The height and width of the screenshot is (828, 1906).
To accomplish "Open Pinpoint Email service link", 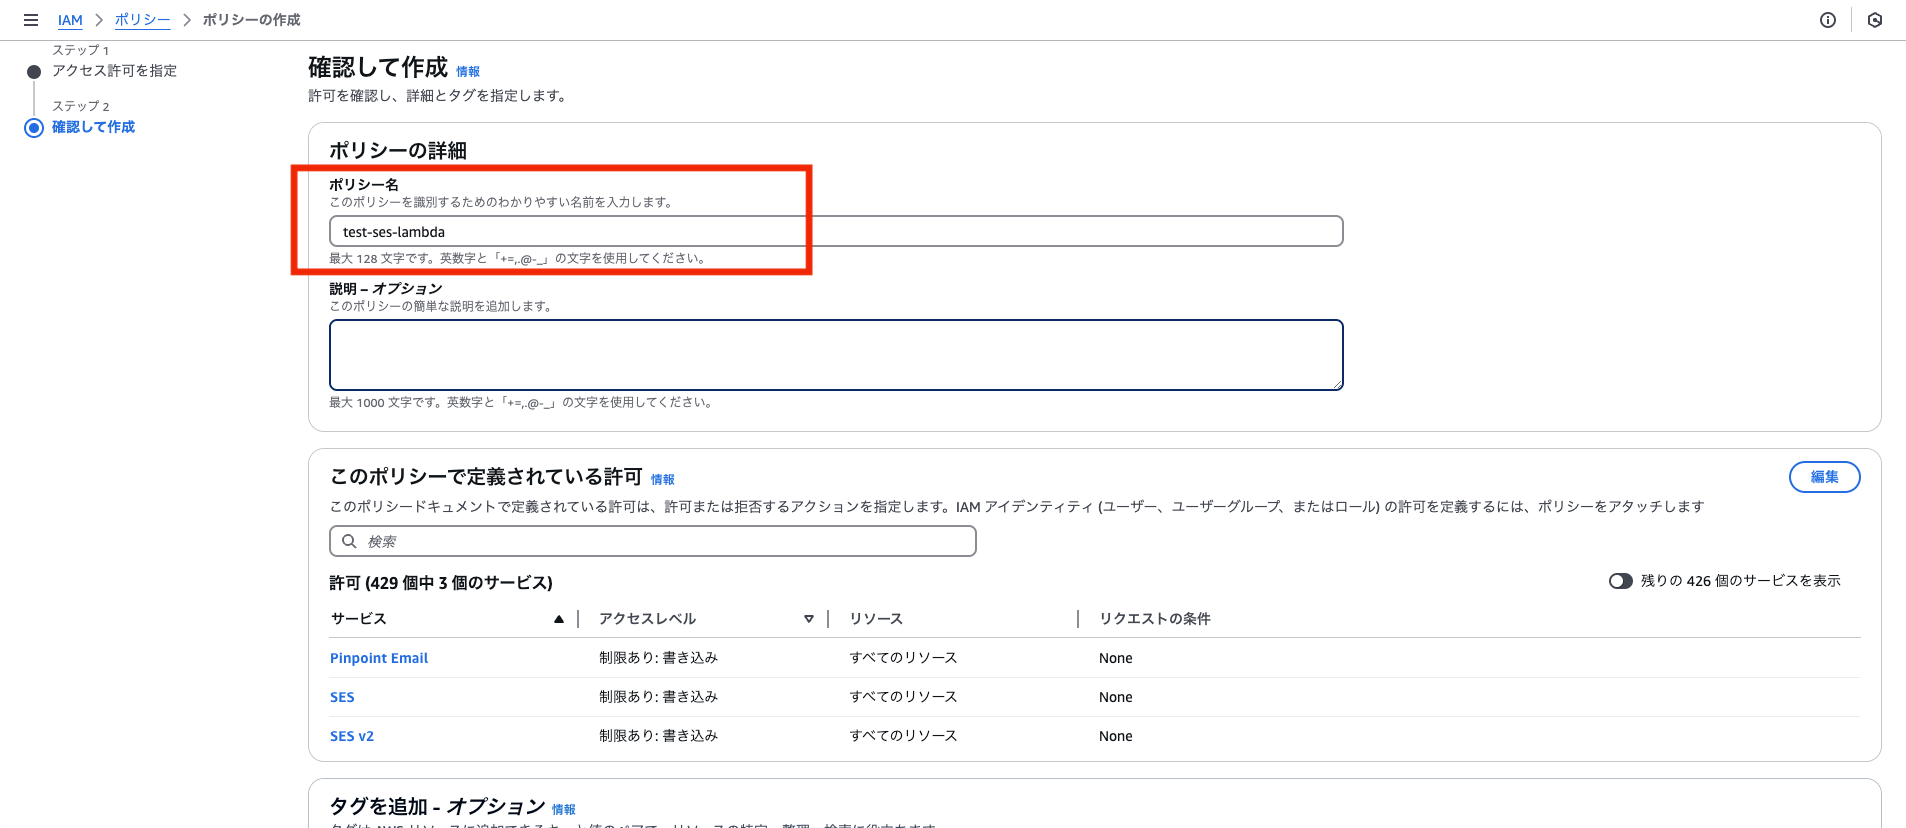I will tap(379, 658).
